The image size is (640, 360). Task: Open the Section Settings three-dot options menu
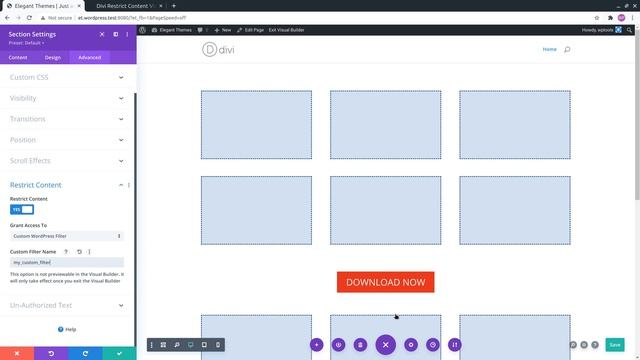coord(127,34)
